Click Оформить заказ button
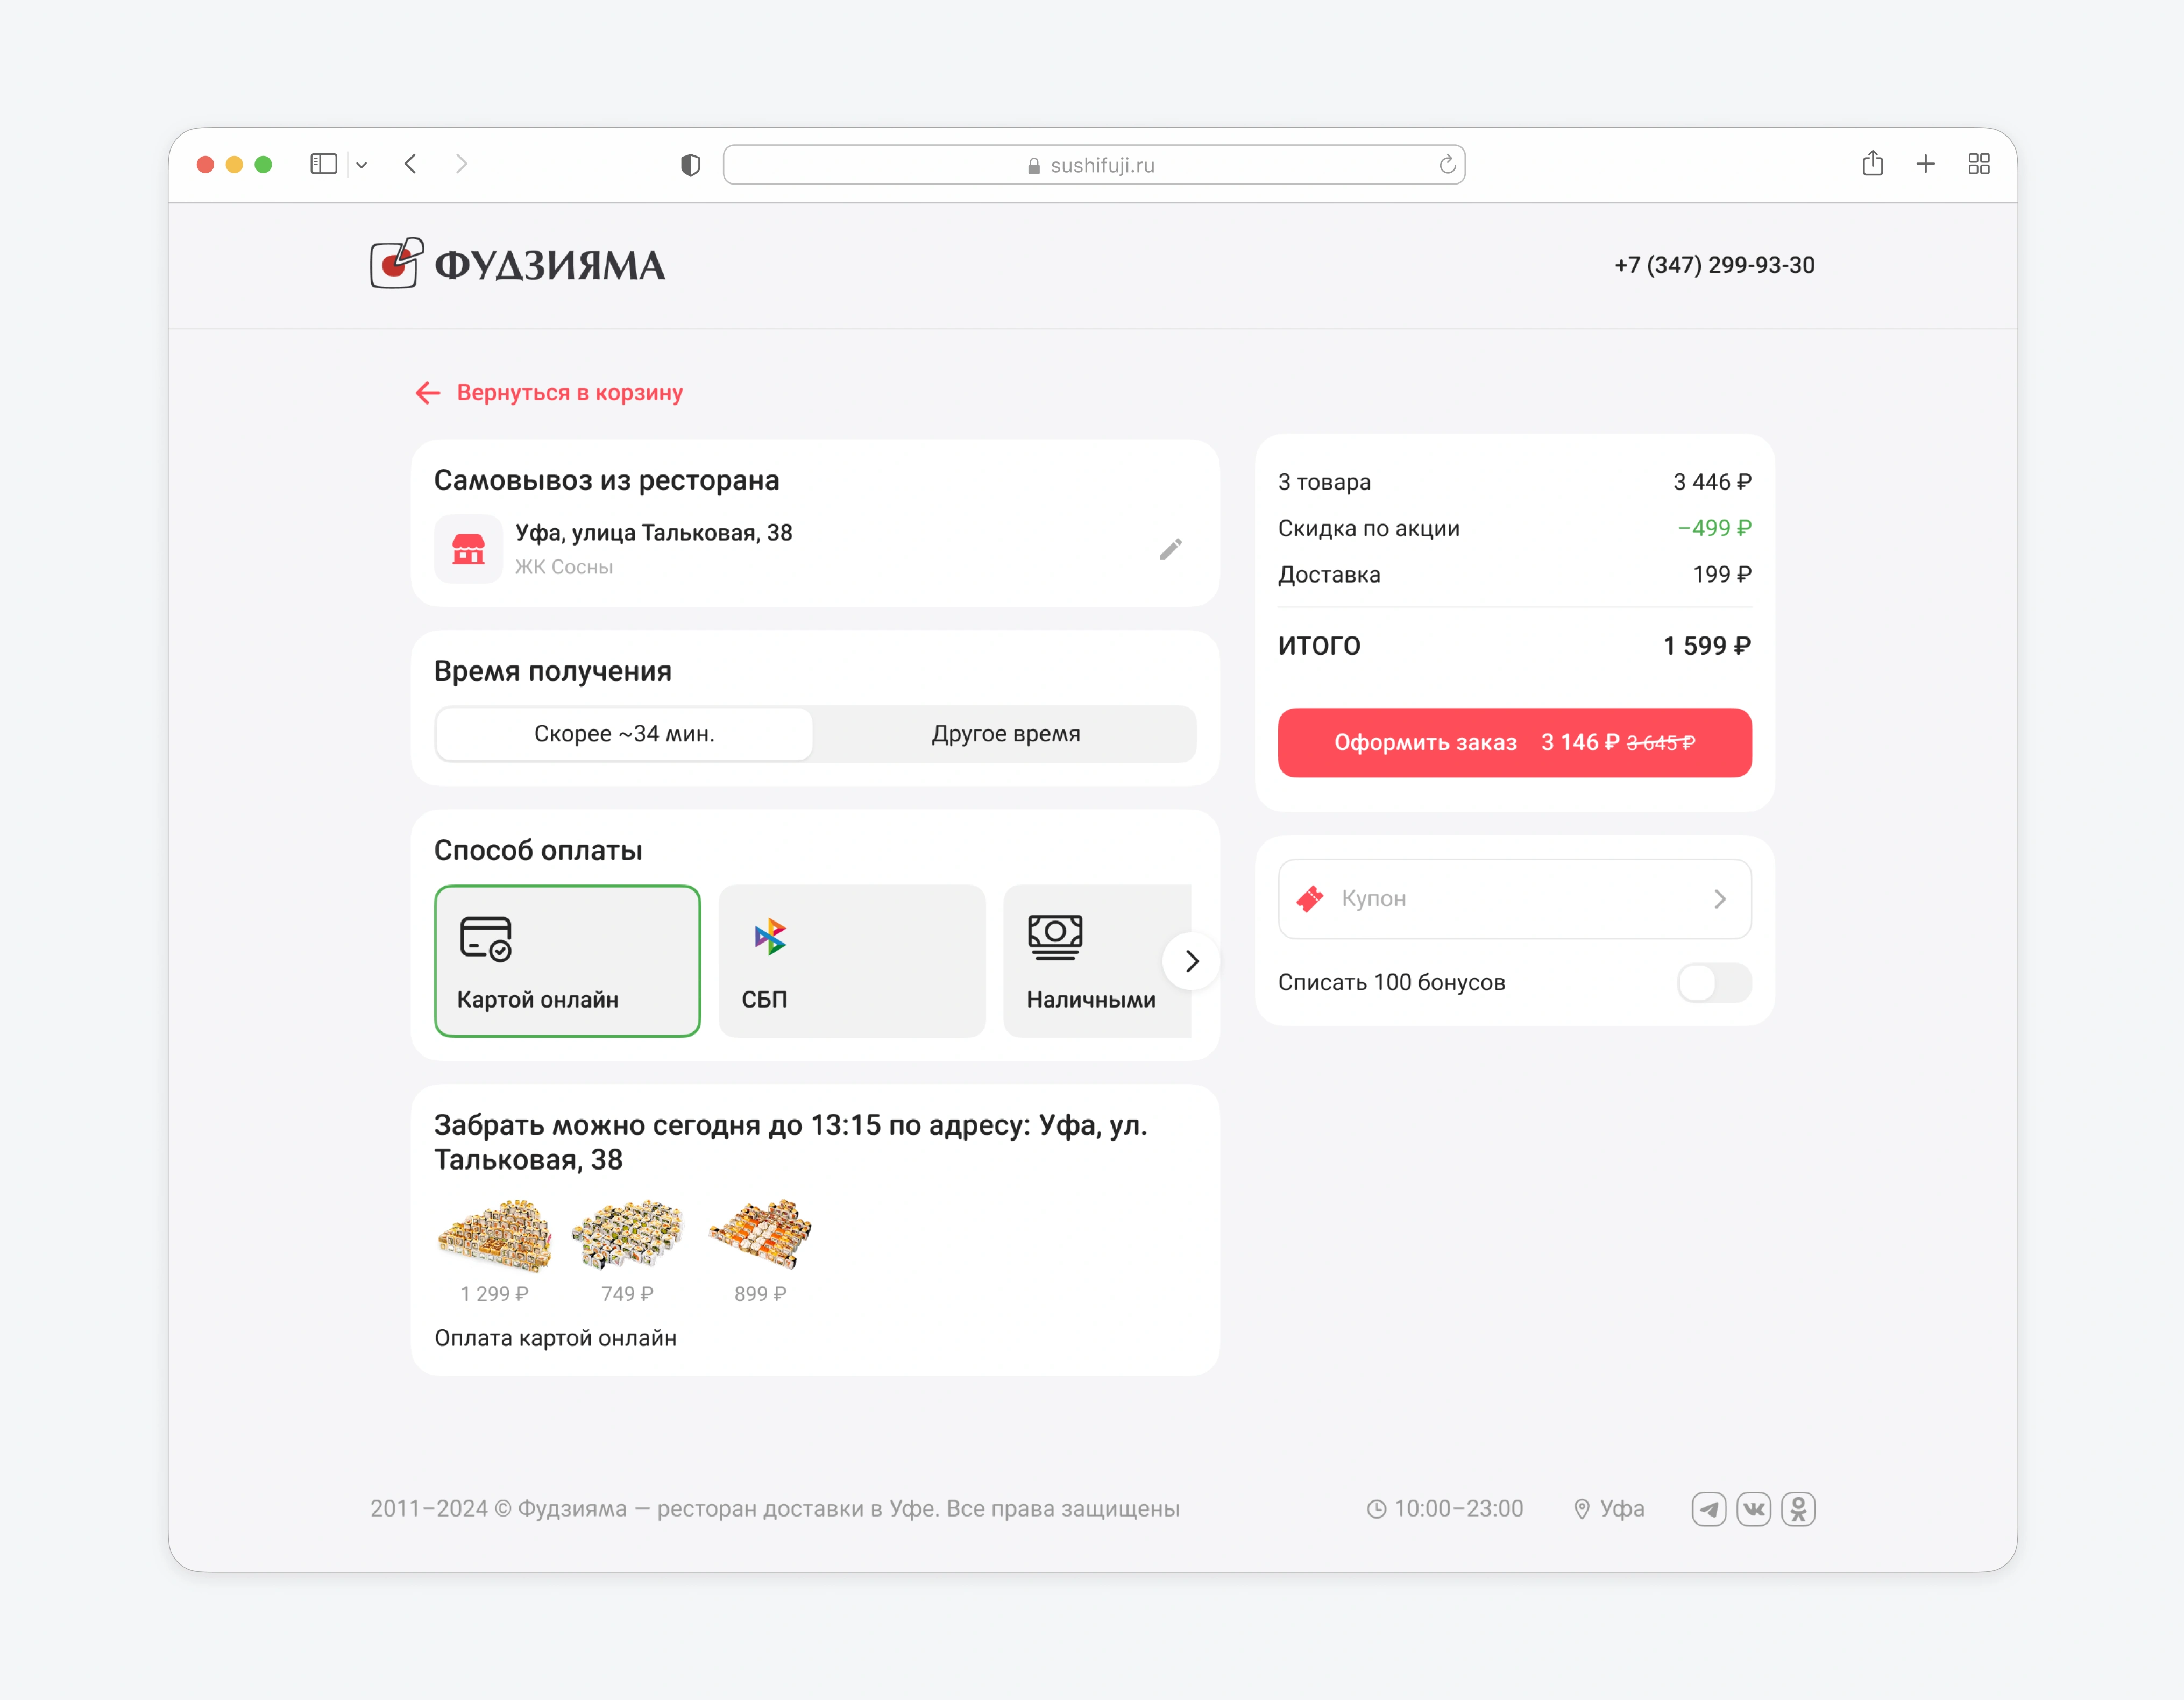The height and width of the screenshot is (1700, 2184). coord(1514,743)
